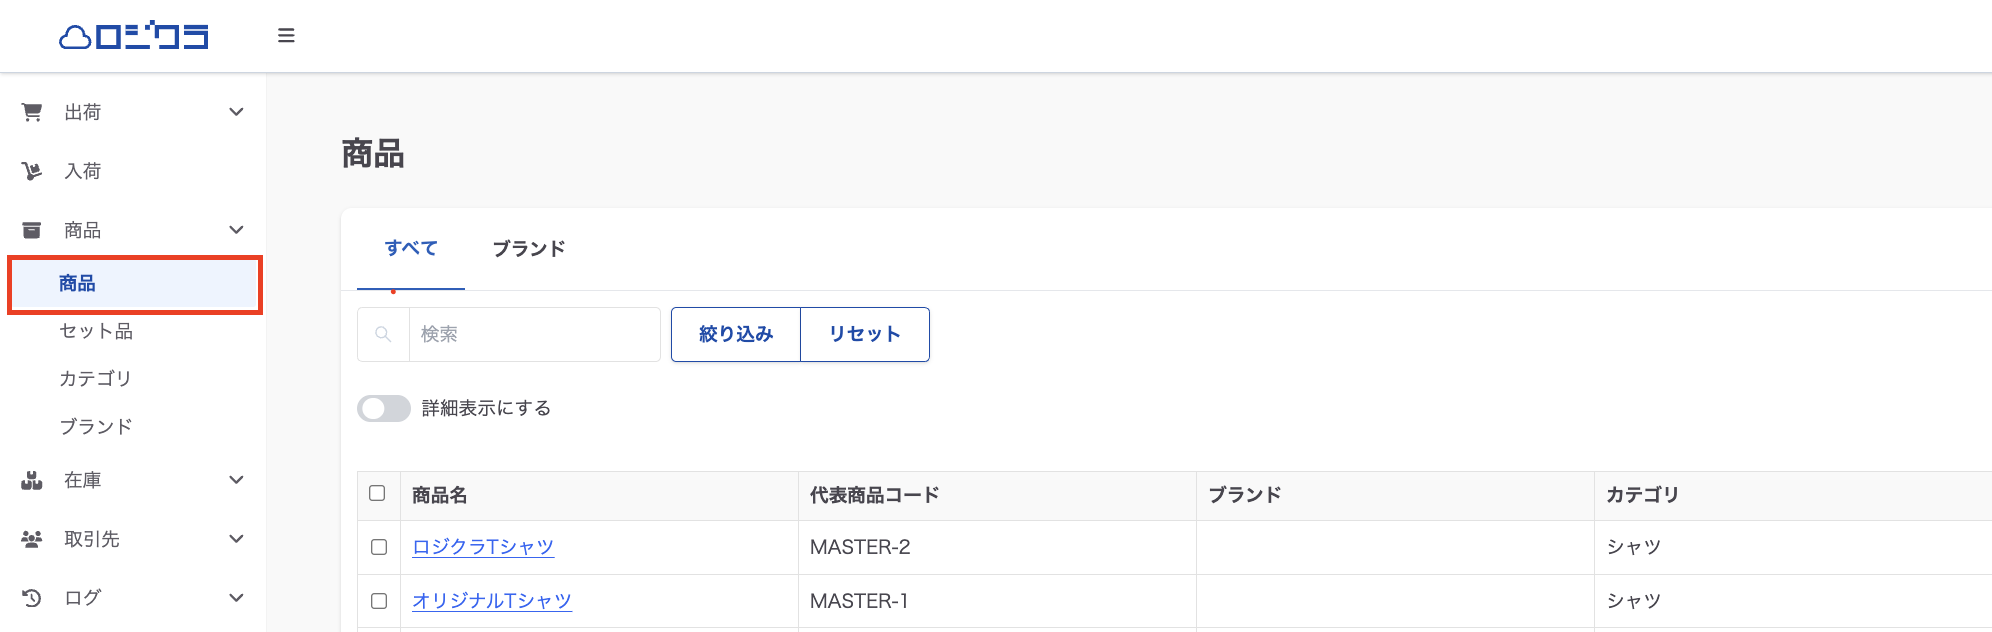The height and width of the screenshot is (632, 1992).
Task: Tick the オリジナルTシャツ row checkbox
Action: click(x=379, y=601)
